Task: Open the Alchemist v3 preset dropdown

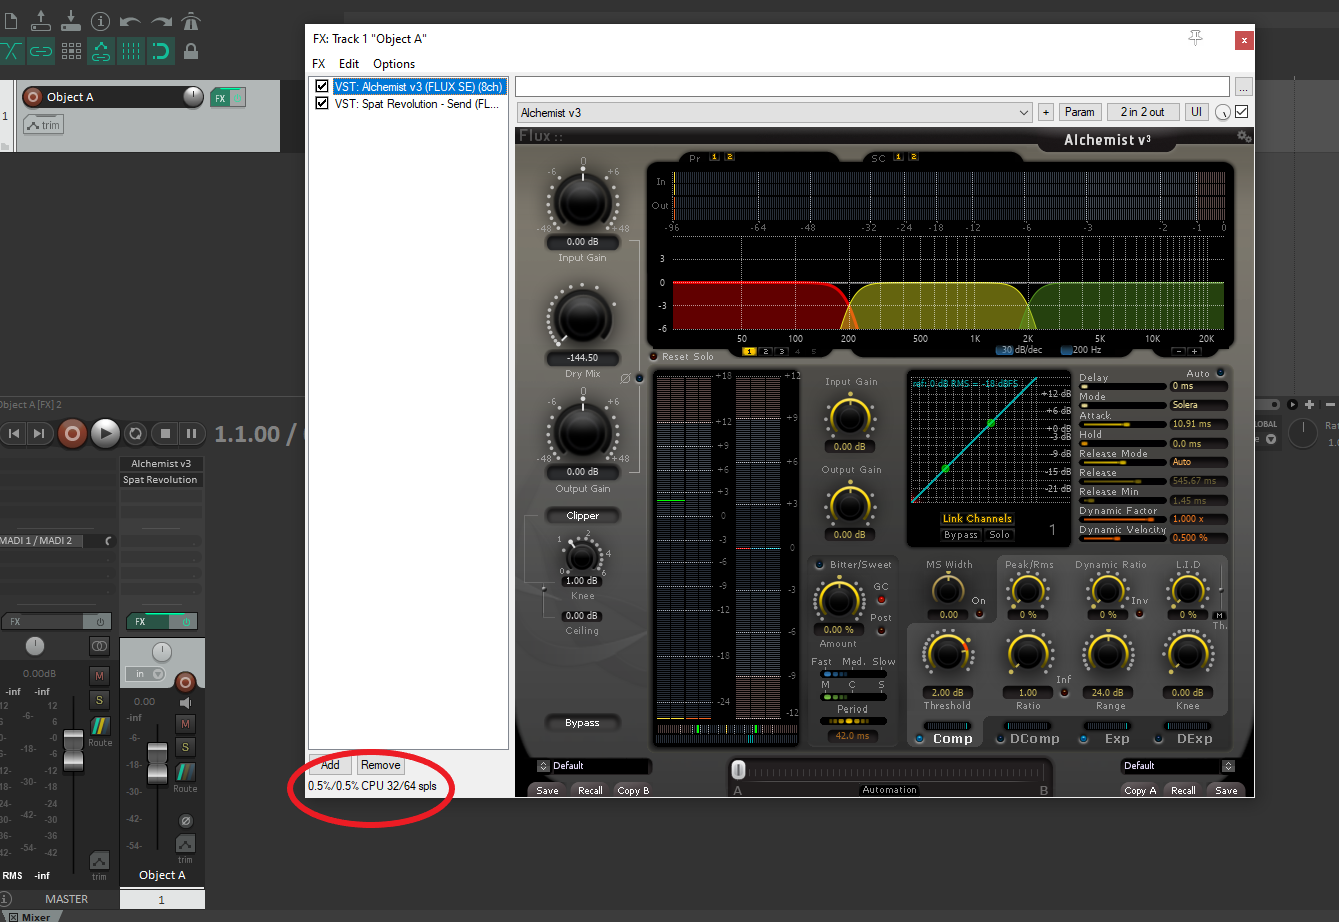Action: click(774, 113)
